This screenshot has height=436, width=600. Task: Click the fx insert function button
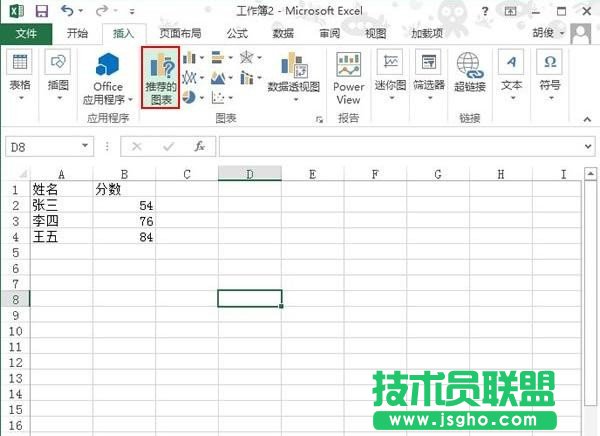[199, 146]
